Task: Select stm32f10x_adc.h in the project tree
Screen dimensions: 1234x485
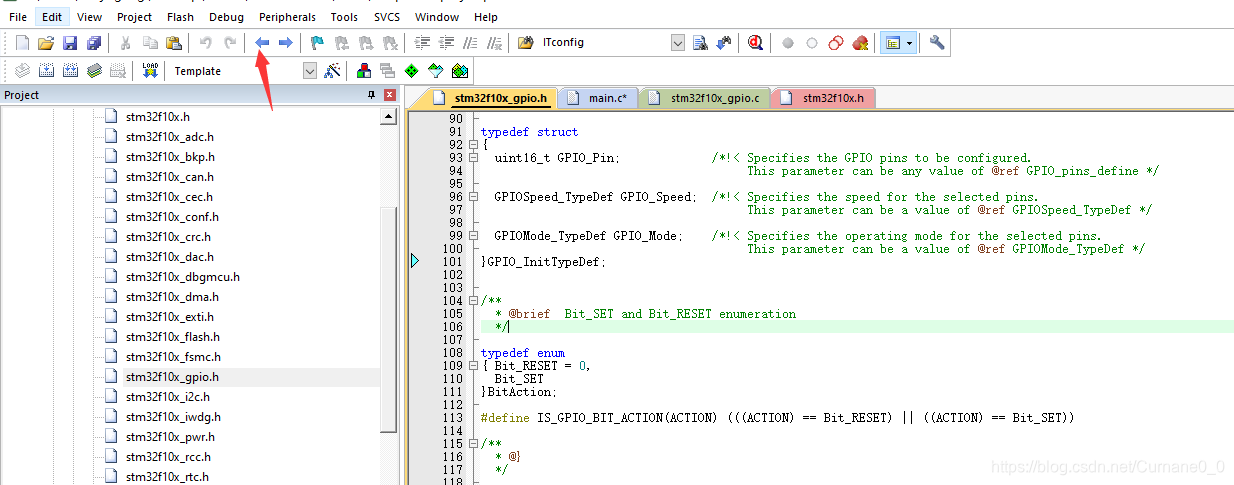Action: 170,137
